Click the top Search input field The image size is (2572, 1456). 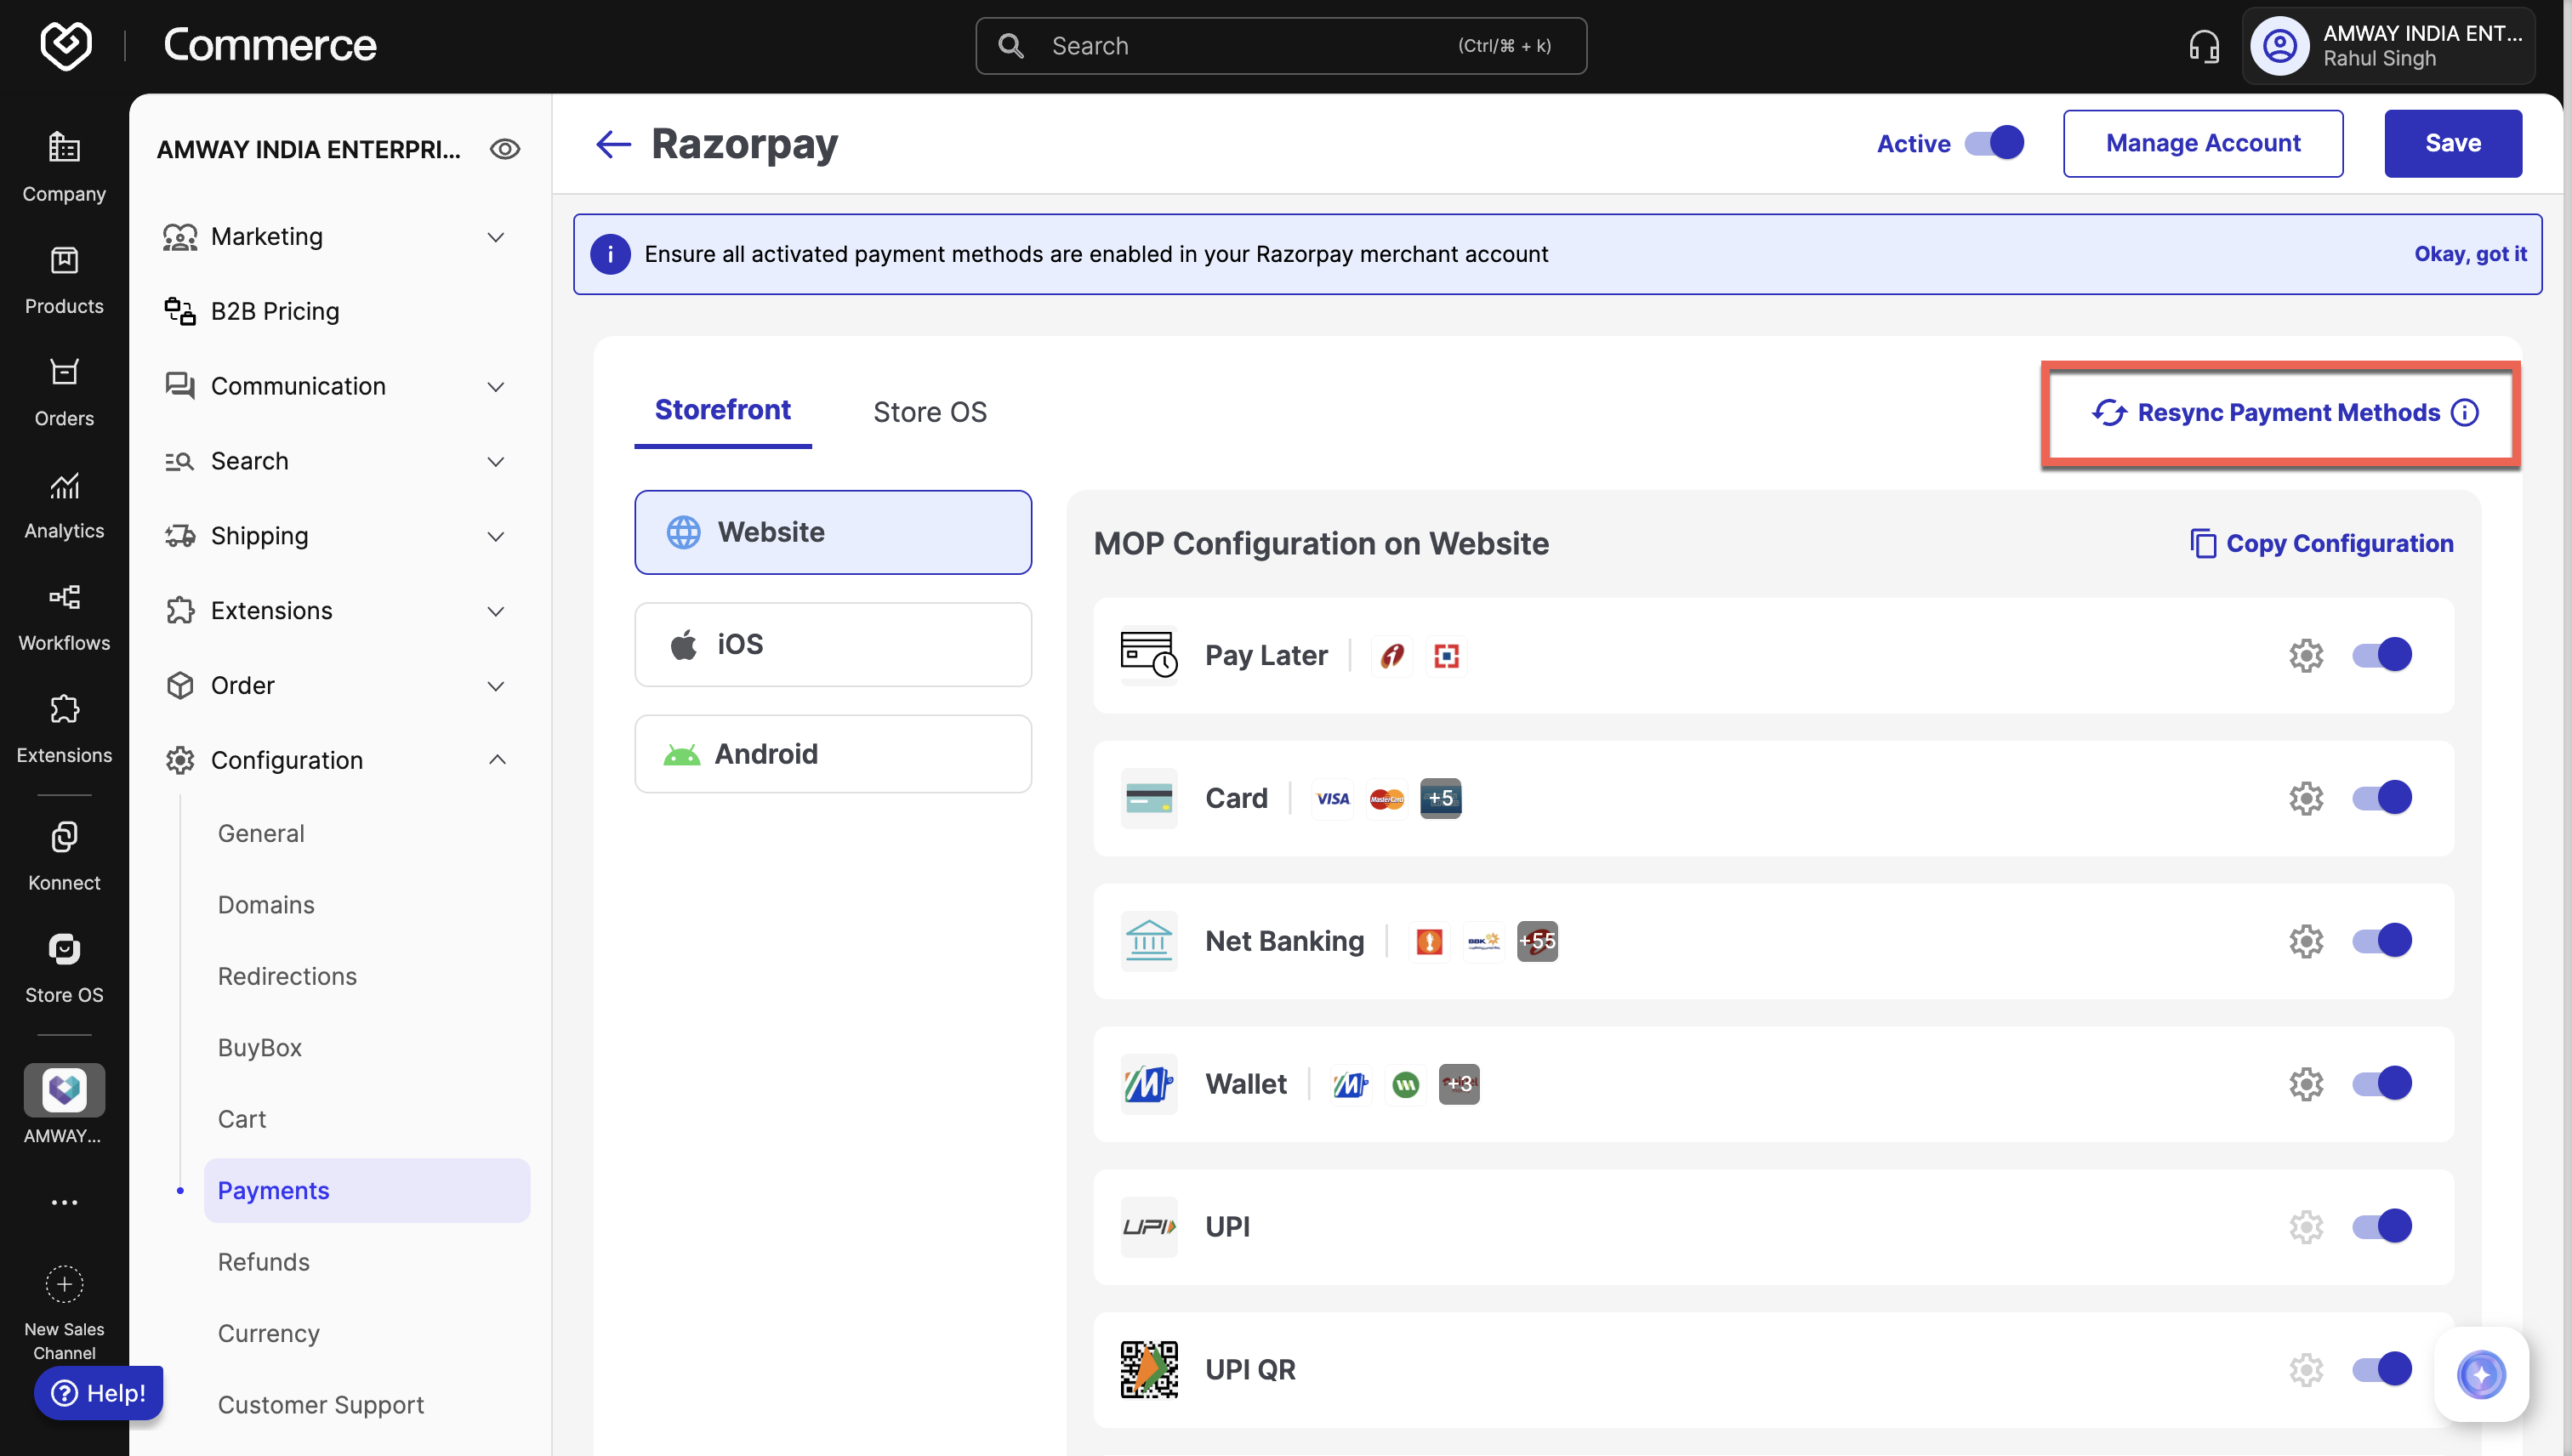pyautogui.click(x=1280, y=45)
